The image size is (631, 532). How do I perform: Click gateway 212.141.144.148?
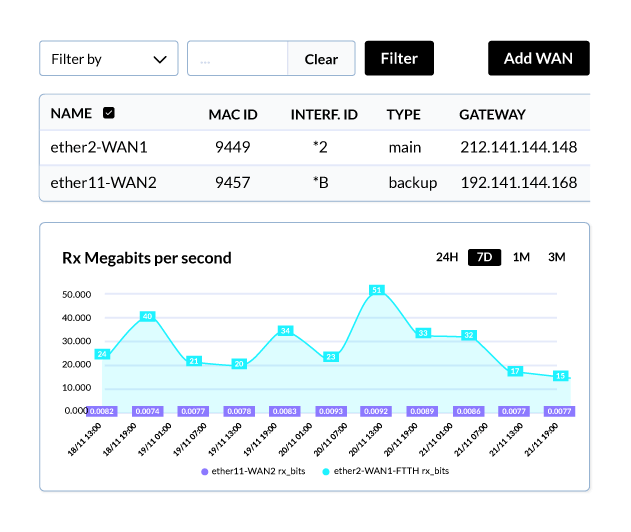click(519, 147)
